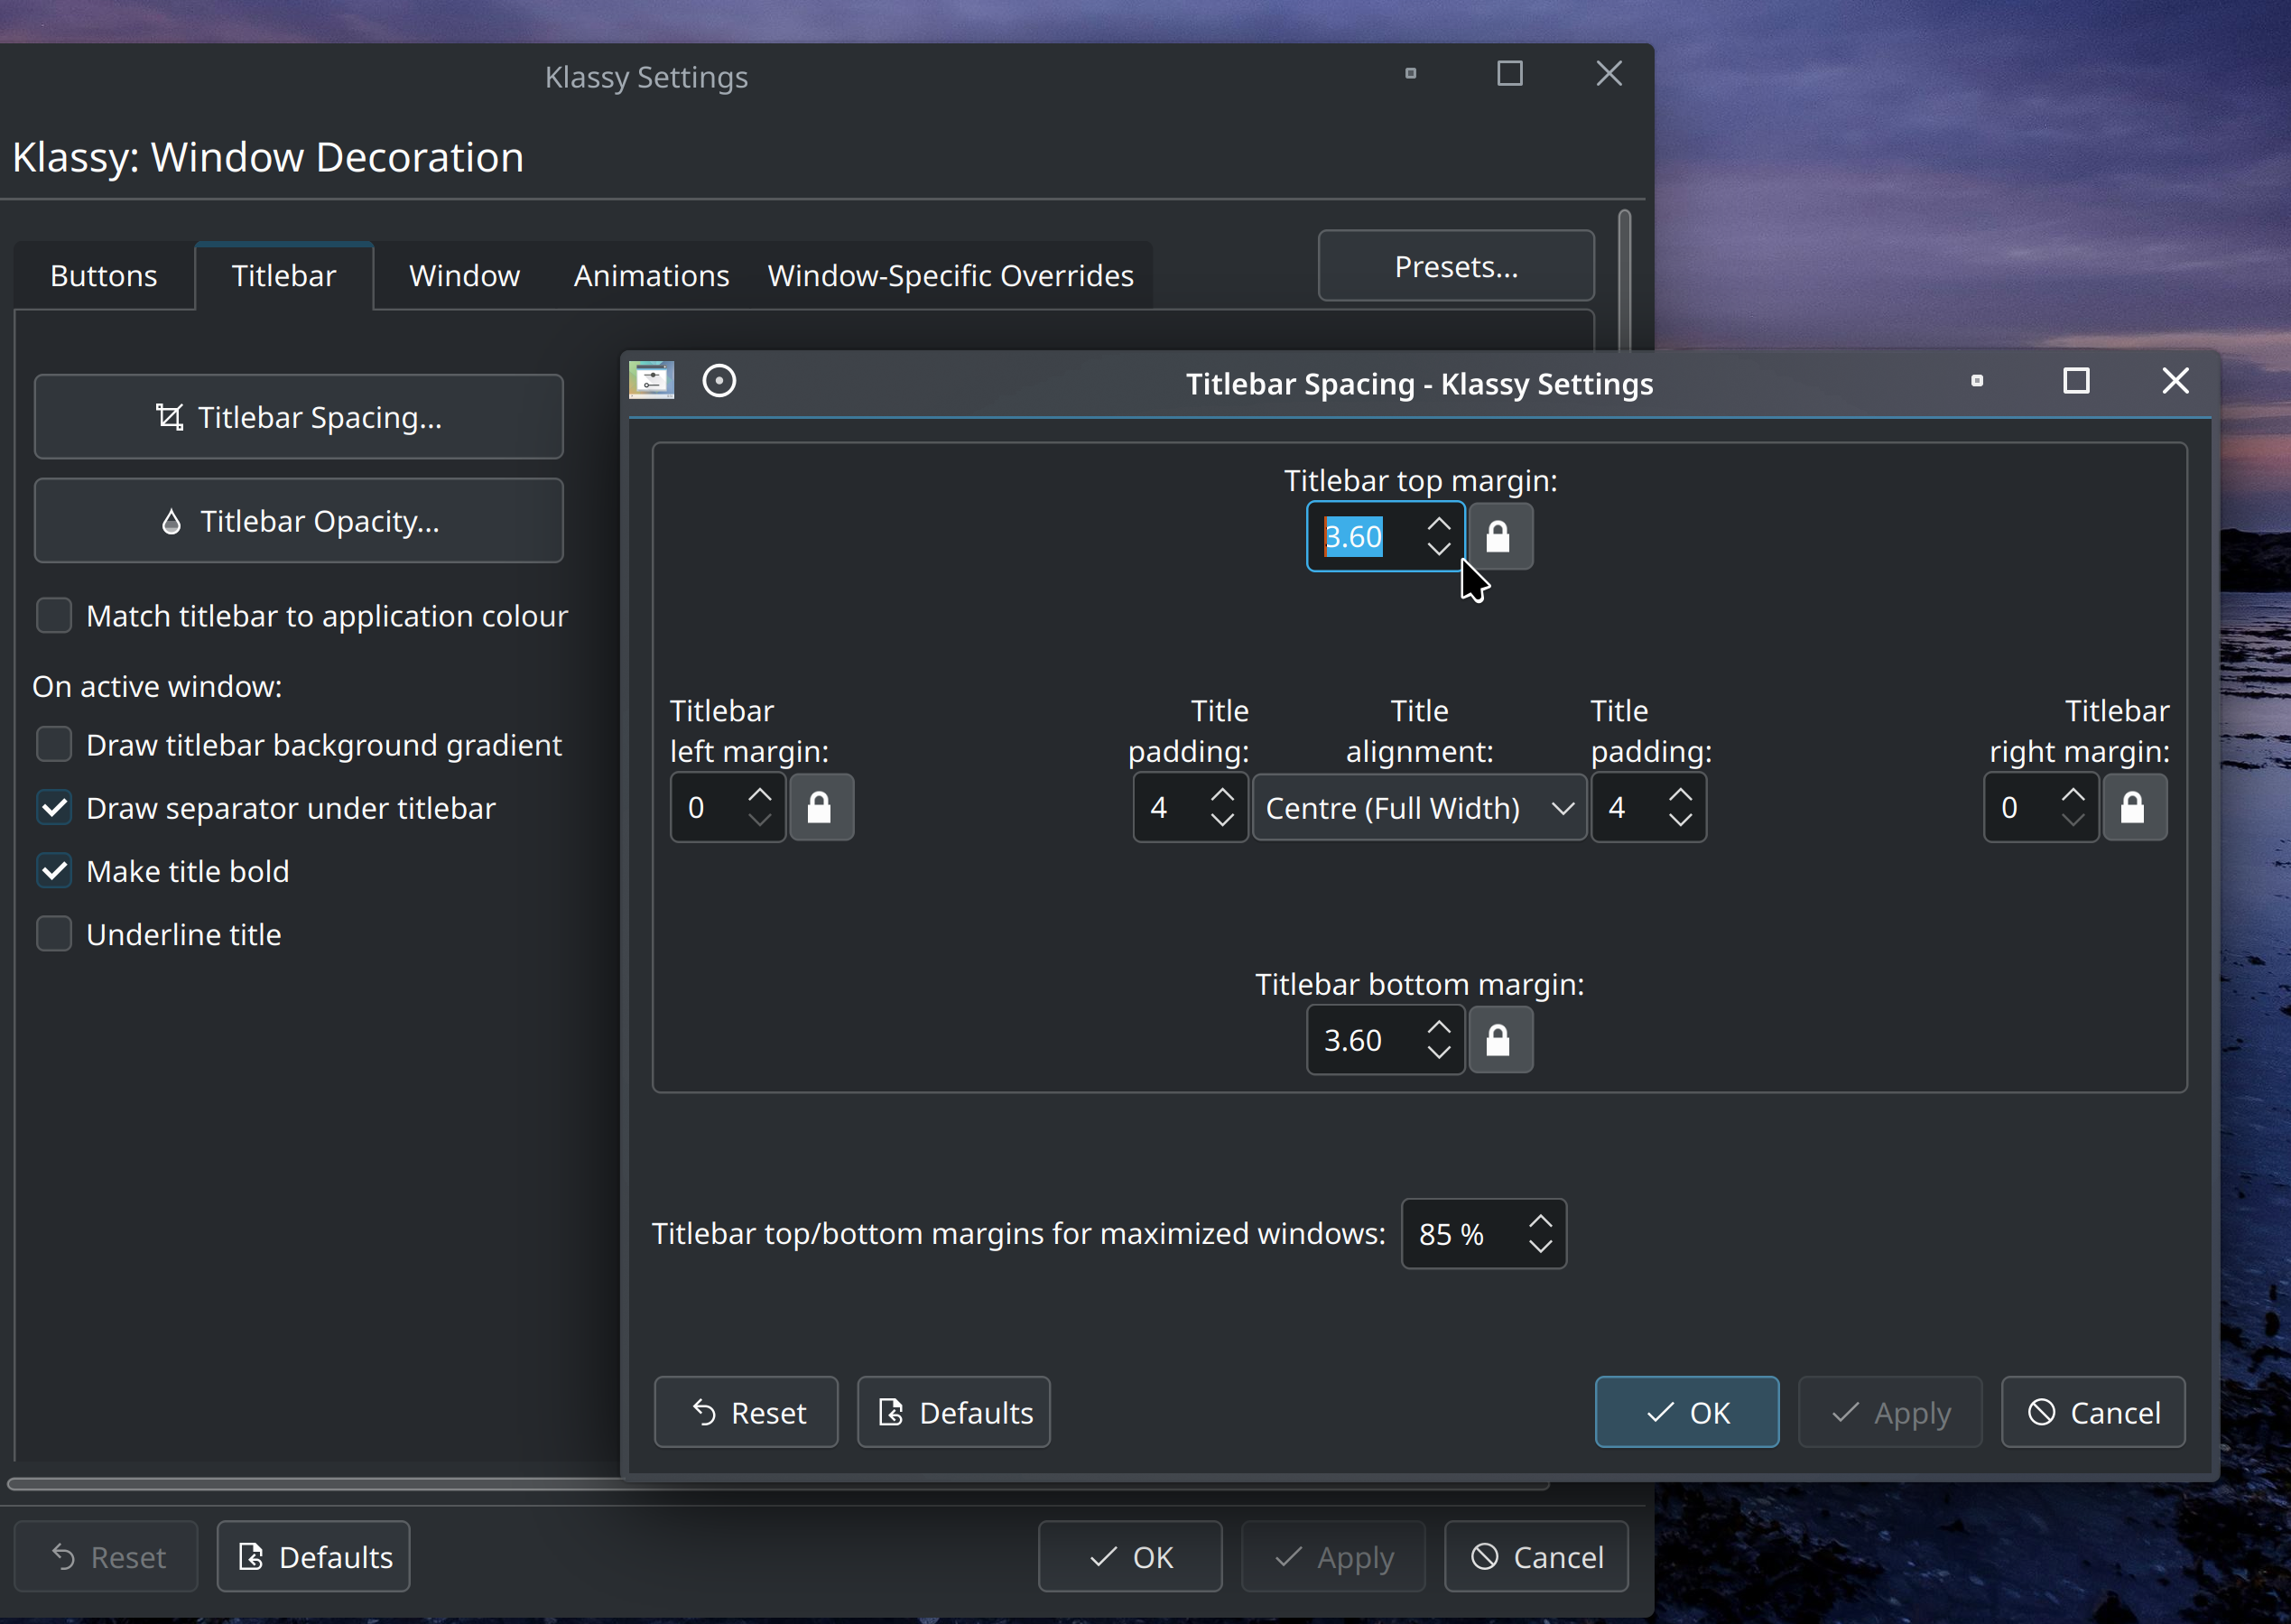Screen dimensions: 2291x1624
Task: Click the Klassy app icon in dialog titlebar
Action: (652, 381)
